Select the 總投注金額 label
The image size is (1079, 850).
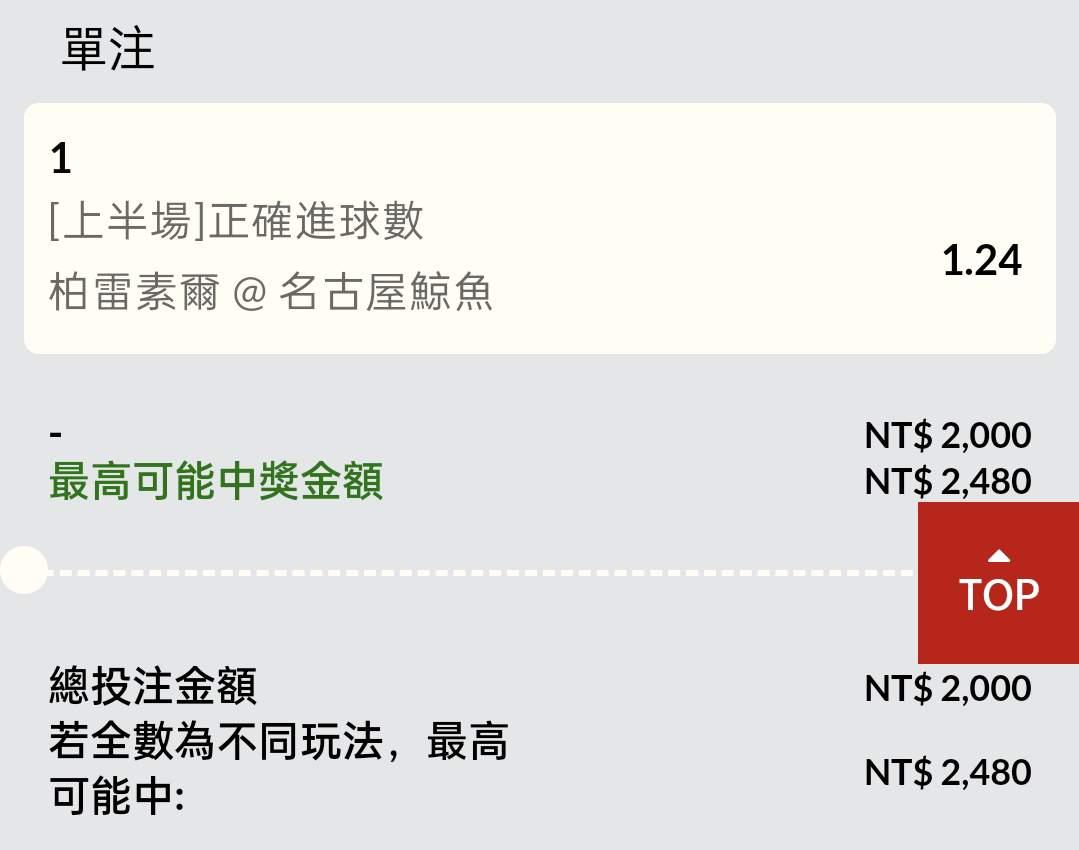[153, 687]
